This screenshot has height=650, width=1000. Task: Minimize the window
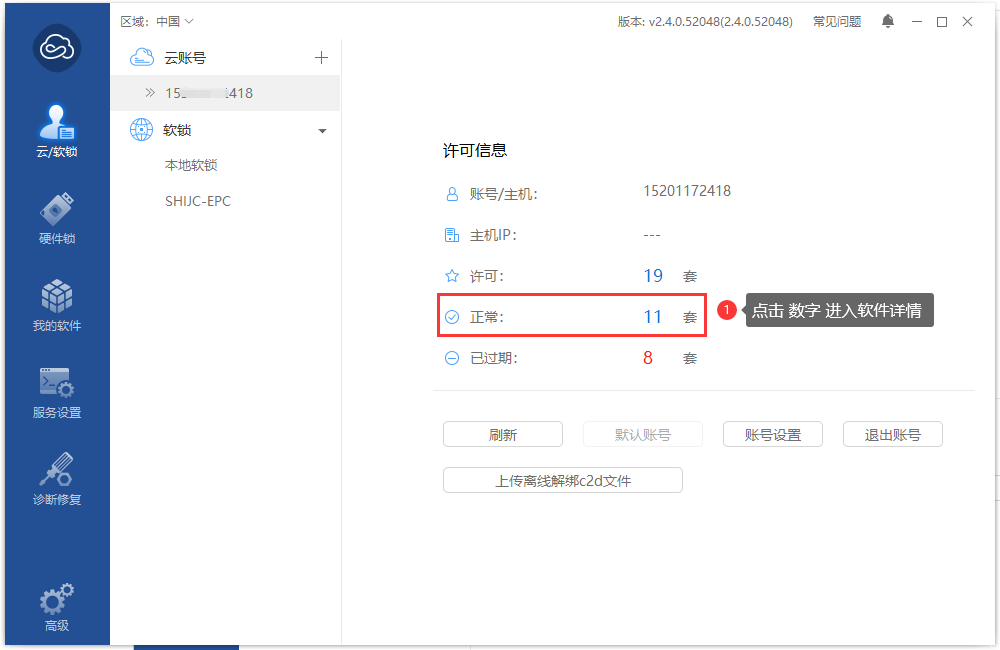coord(917,22)
